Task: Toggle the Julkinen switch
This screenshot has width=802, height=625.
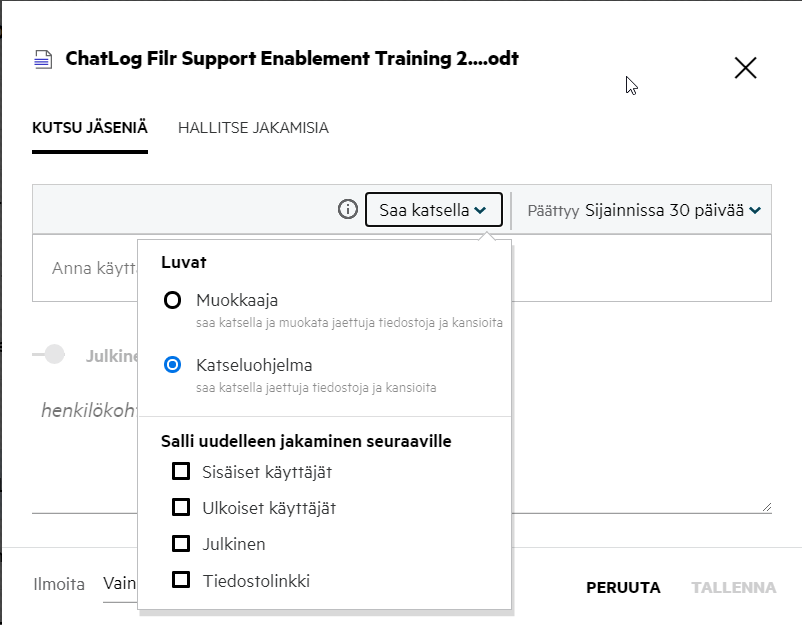Action: [x=48, y=354]
